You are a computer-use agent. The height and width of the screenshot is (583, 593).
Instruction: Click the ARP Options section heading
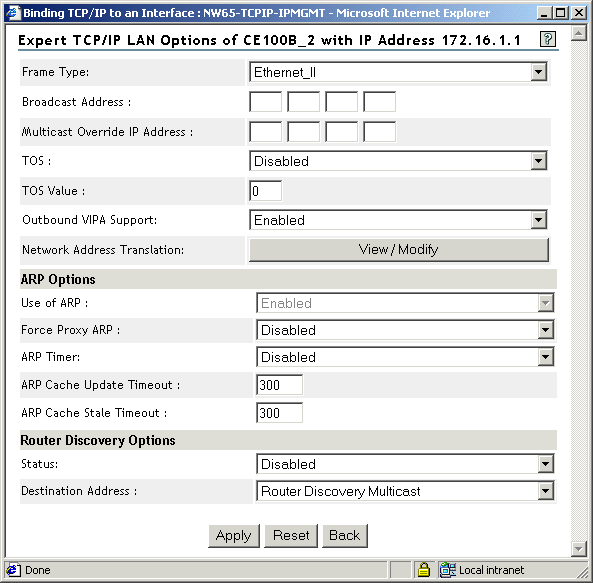click(x=58, y=279)
